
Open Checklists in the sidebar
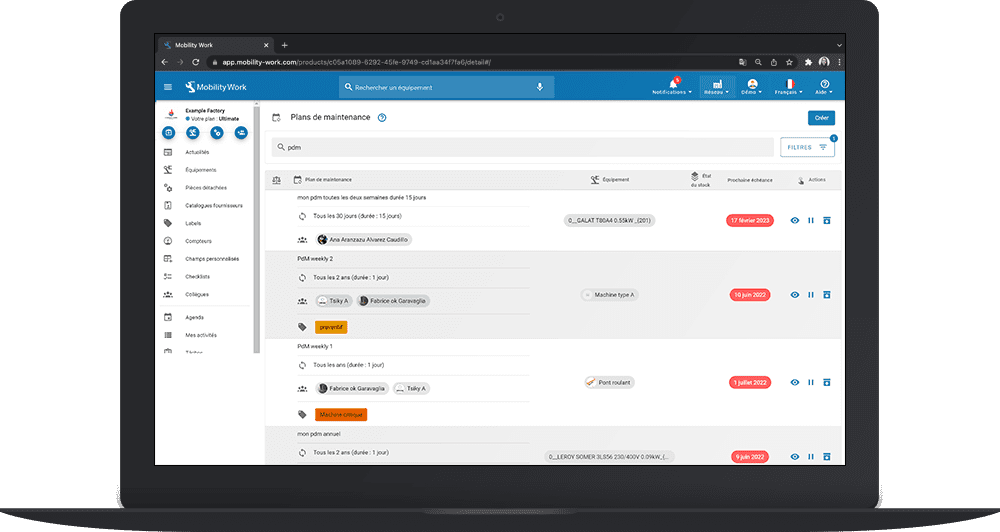[198, 277]
